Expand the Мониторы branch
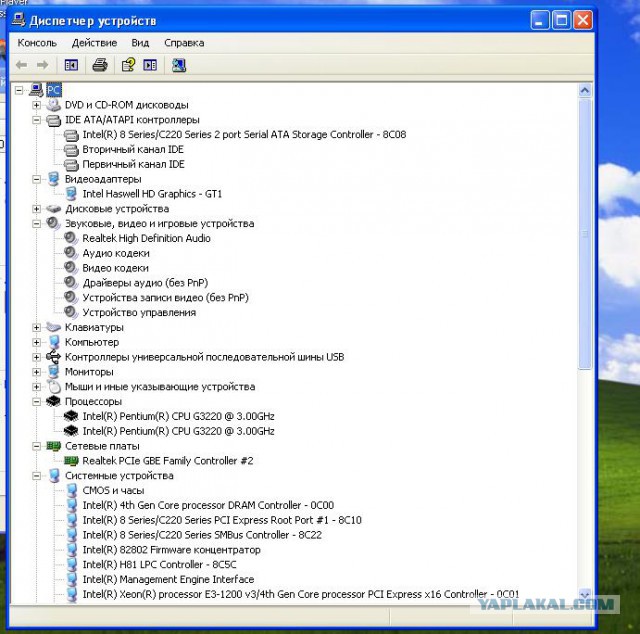Viewport: 640px width, 634px height. point(36,372)
